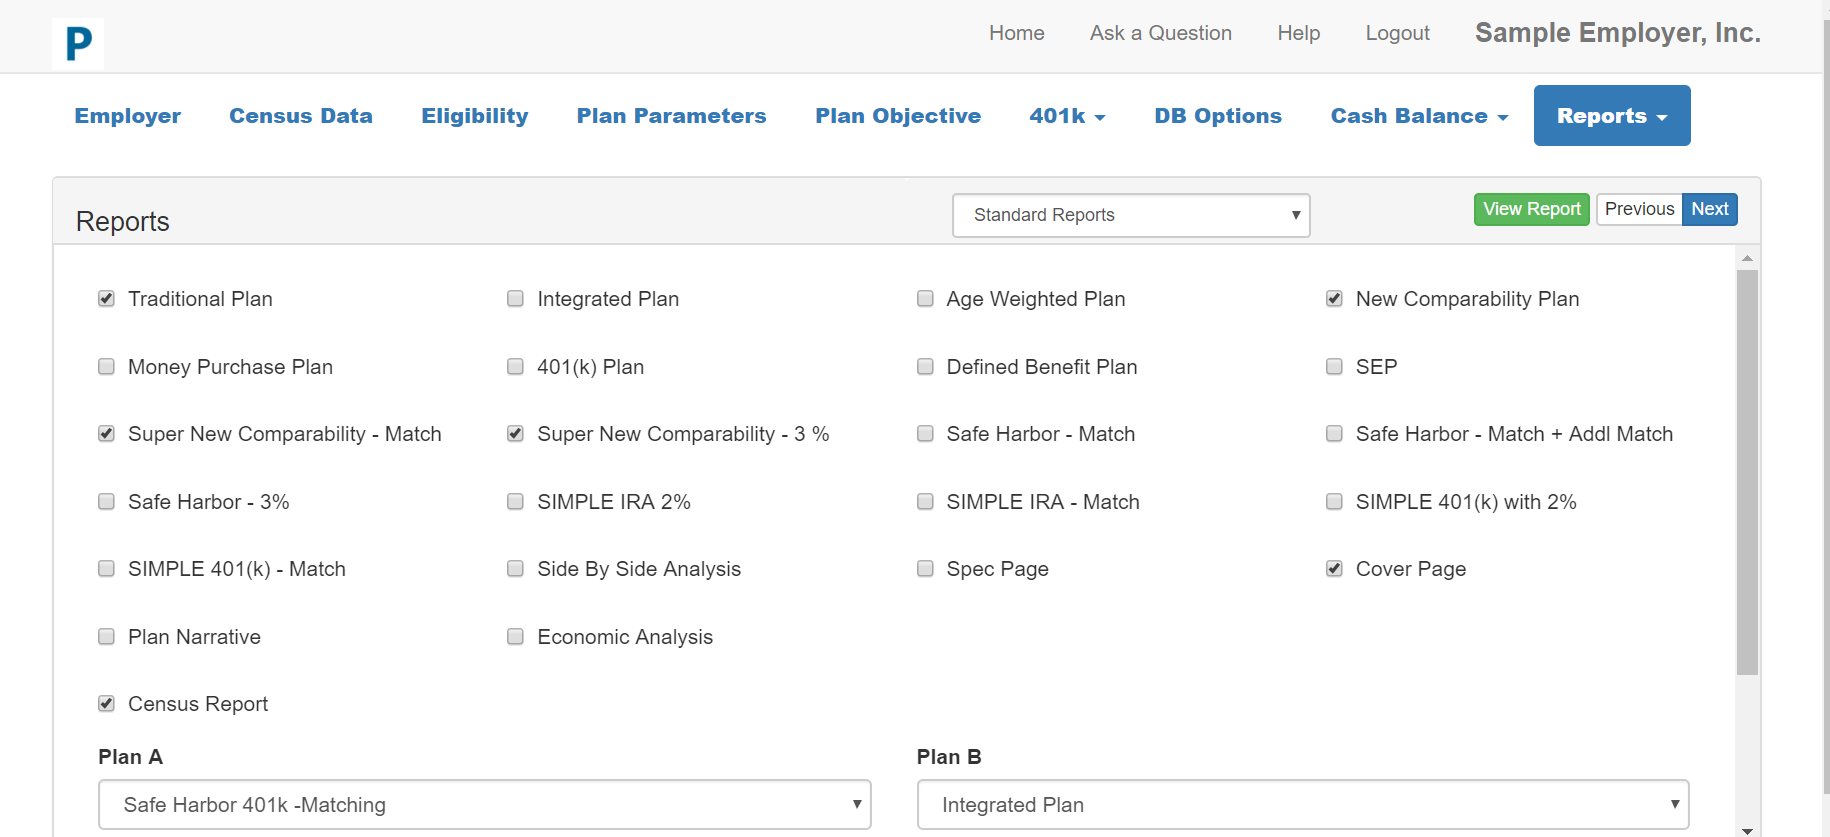Open the Cash Balance dropdown menu

pyautogui.click(x=1418, y=116)
